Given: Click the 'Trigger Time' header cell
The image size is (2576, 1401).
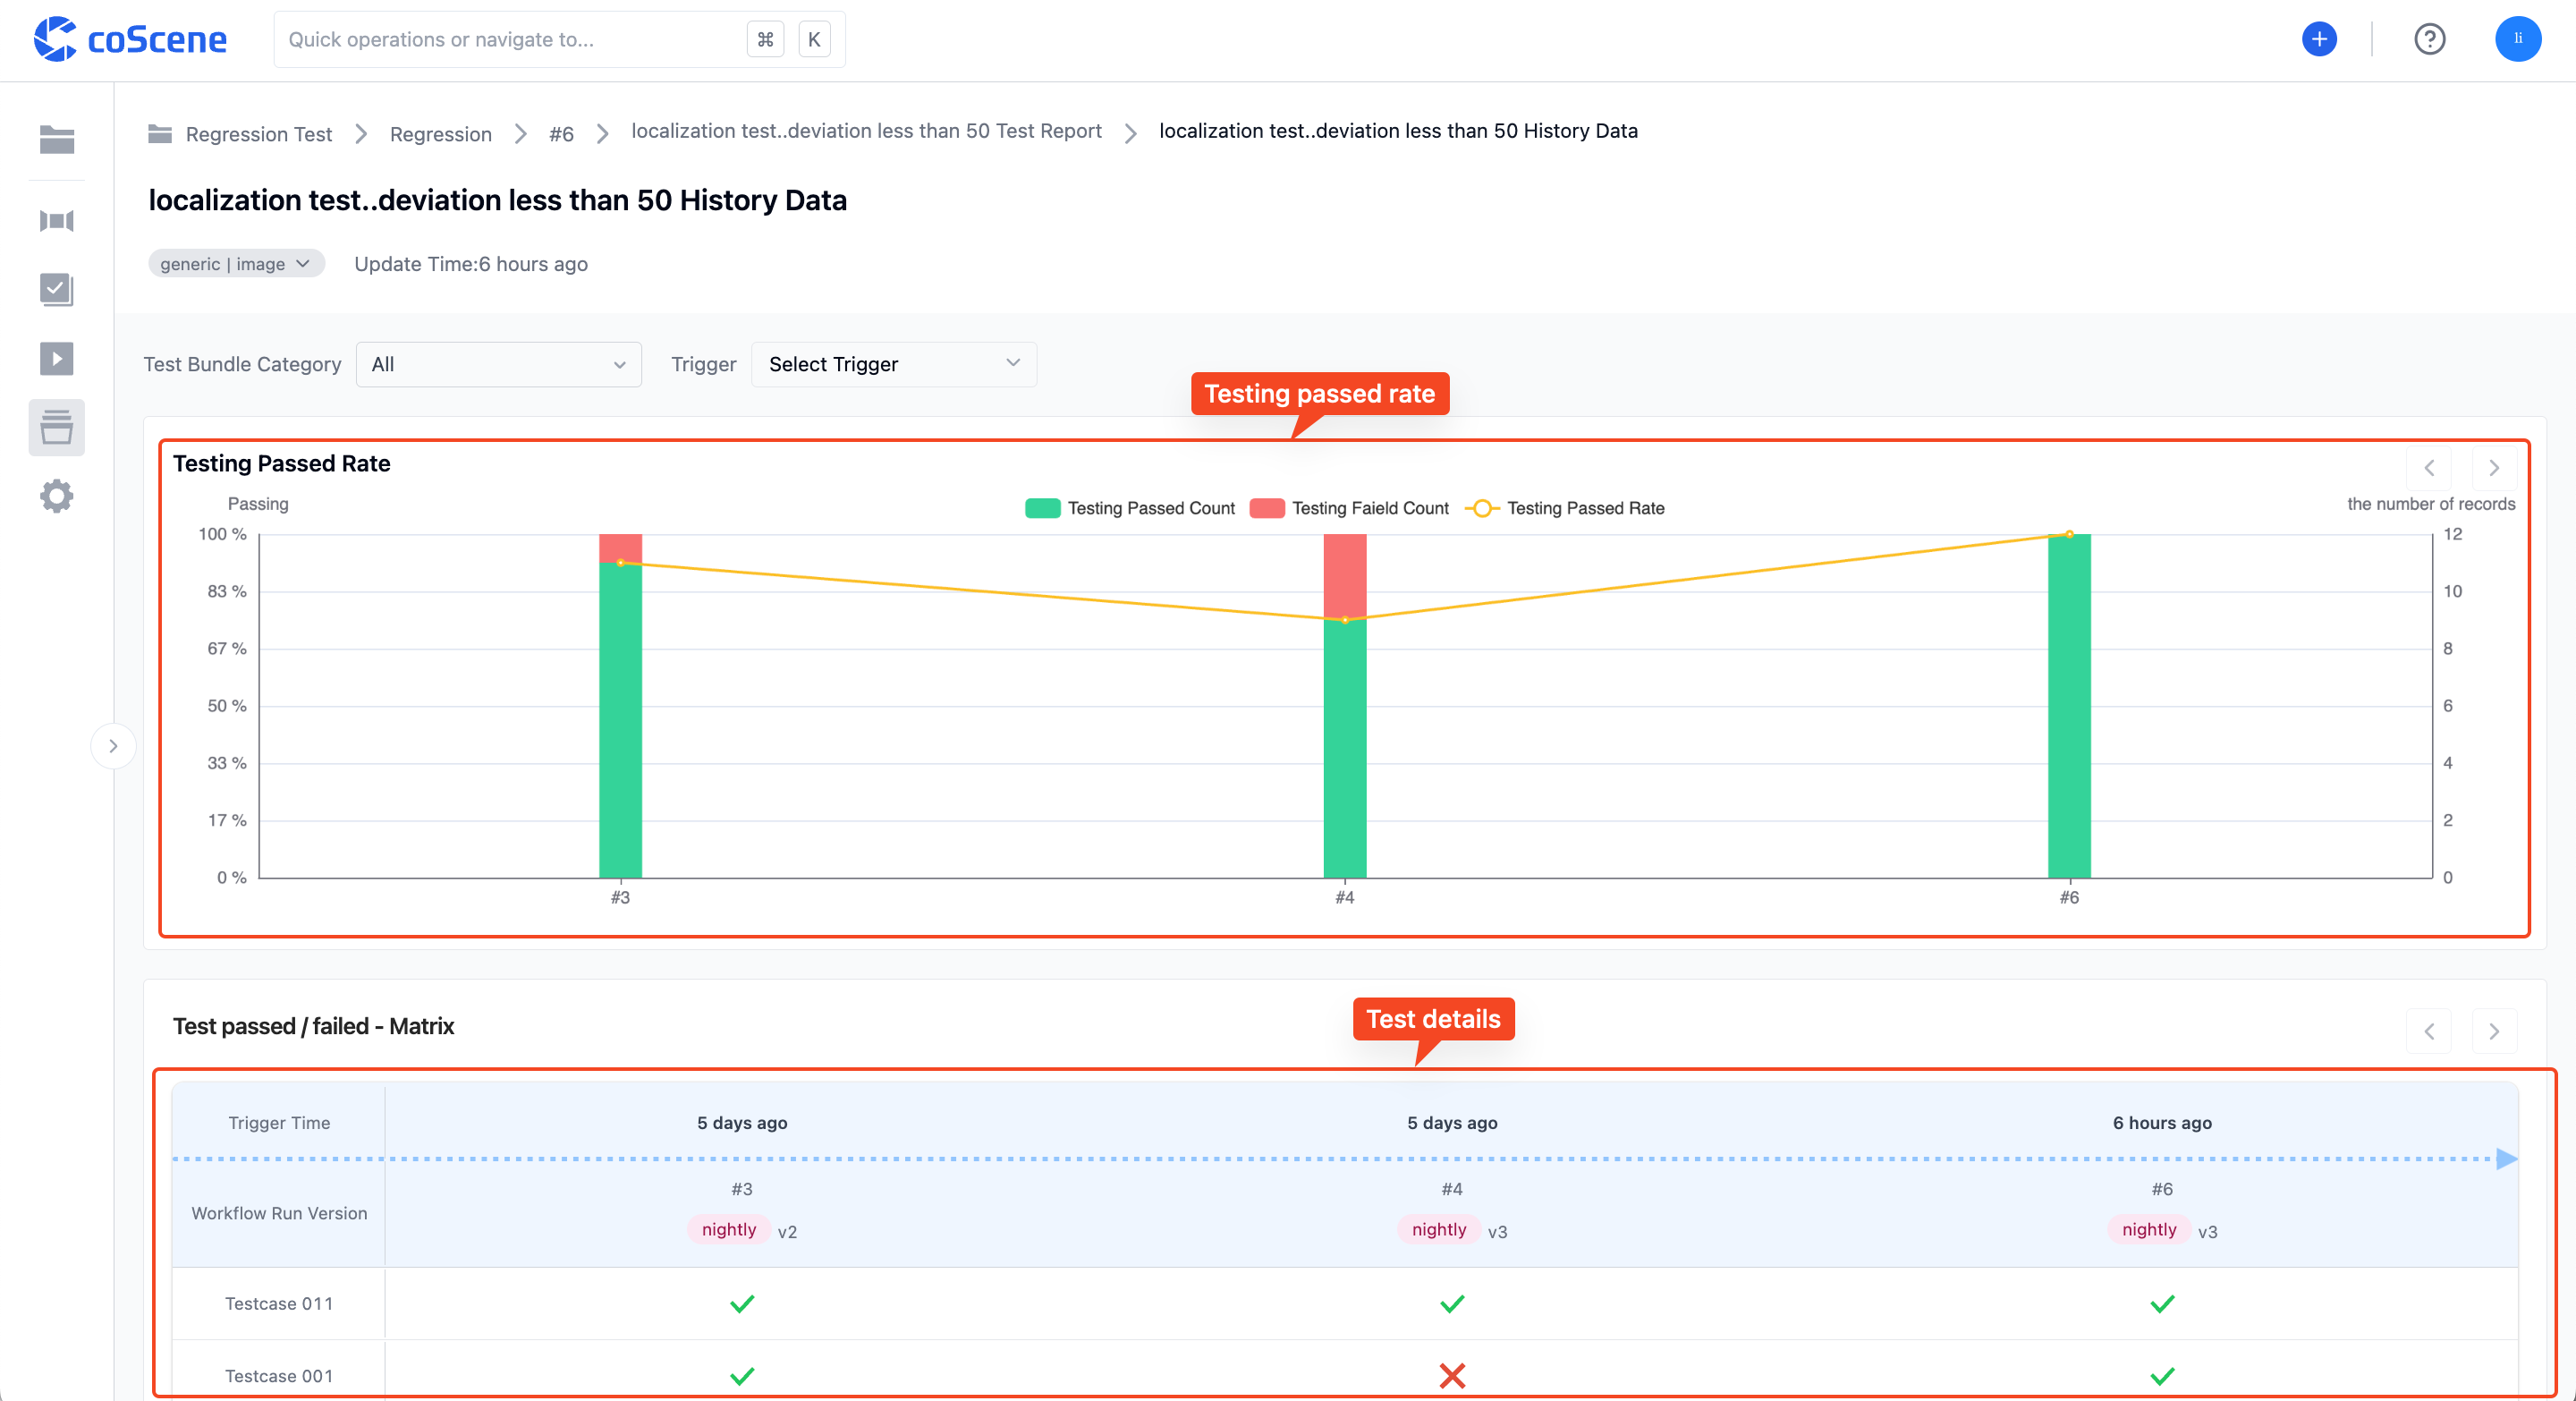Looking at the screenshot, I should point(279,1123).
